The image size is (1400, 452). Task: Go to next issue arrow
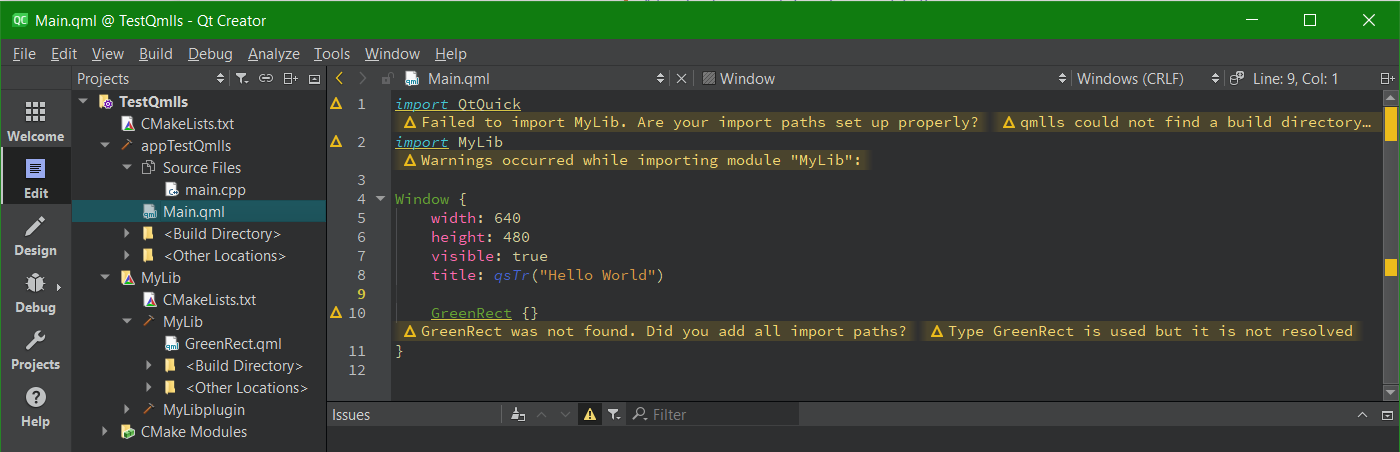click(x=564, y=414)
